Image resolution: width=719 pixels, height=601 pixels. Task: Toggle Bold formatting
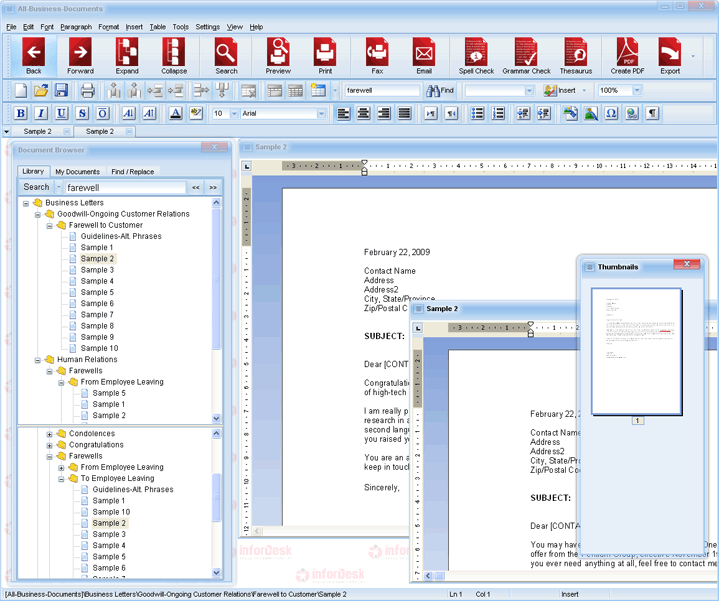coord(21,113)
